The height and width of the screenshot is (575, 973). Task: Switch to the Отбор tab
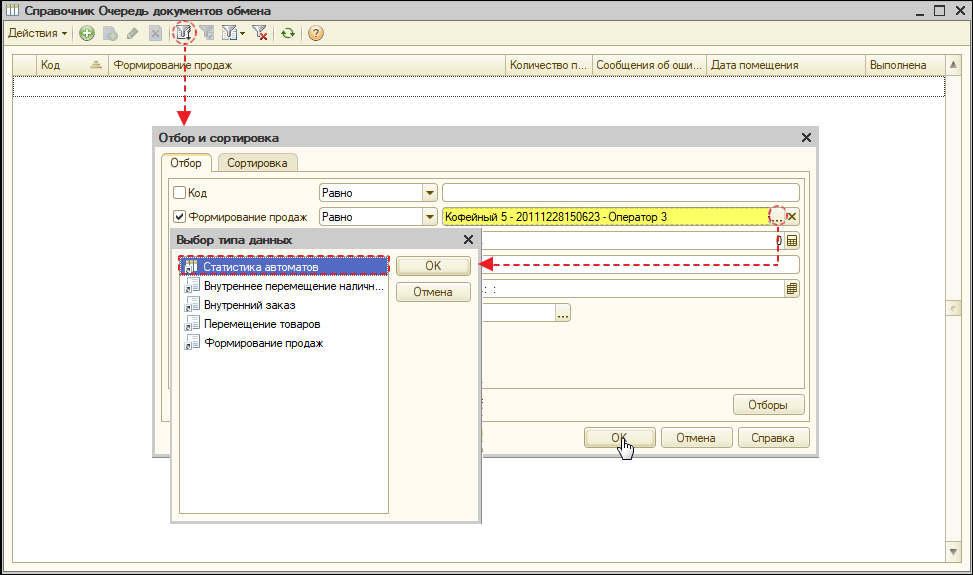tap(186, 163)
